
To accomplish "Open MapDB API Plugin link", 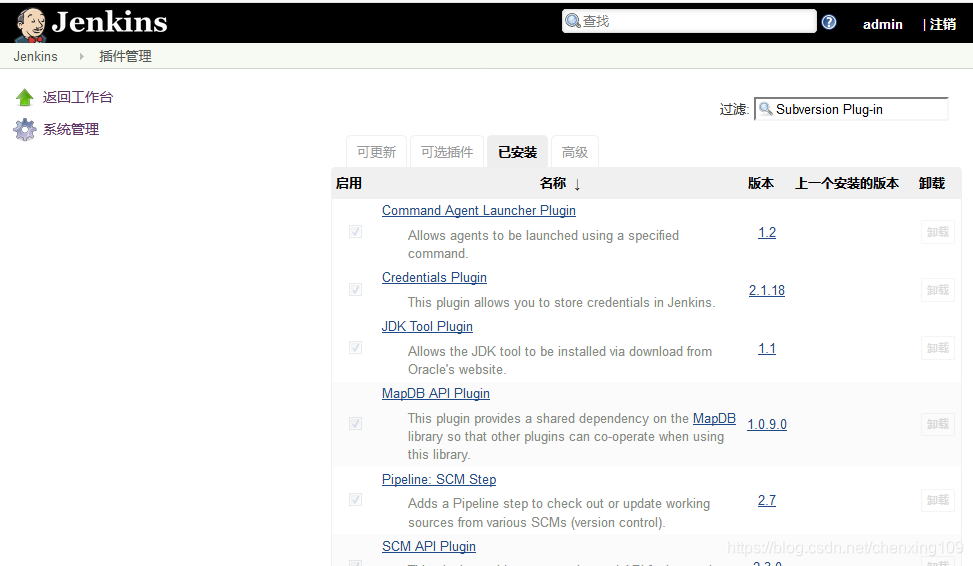I will (x=436, y=393).
